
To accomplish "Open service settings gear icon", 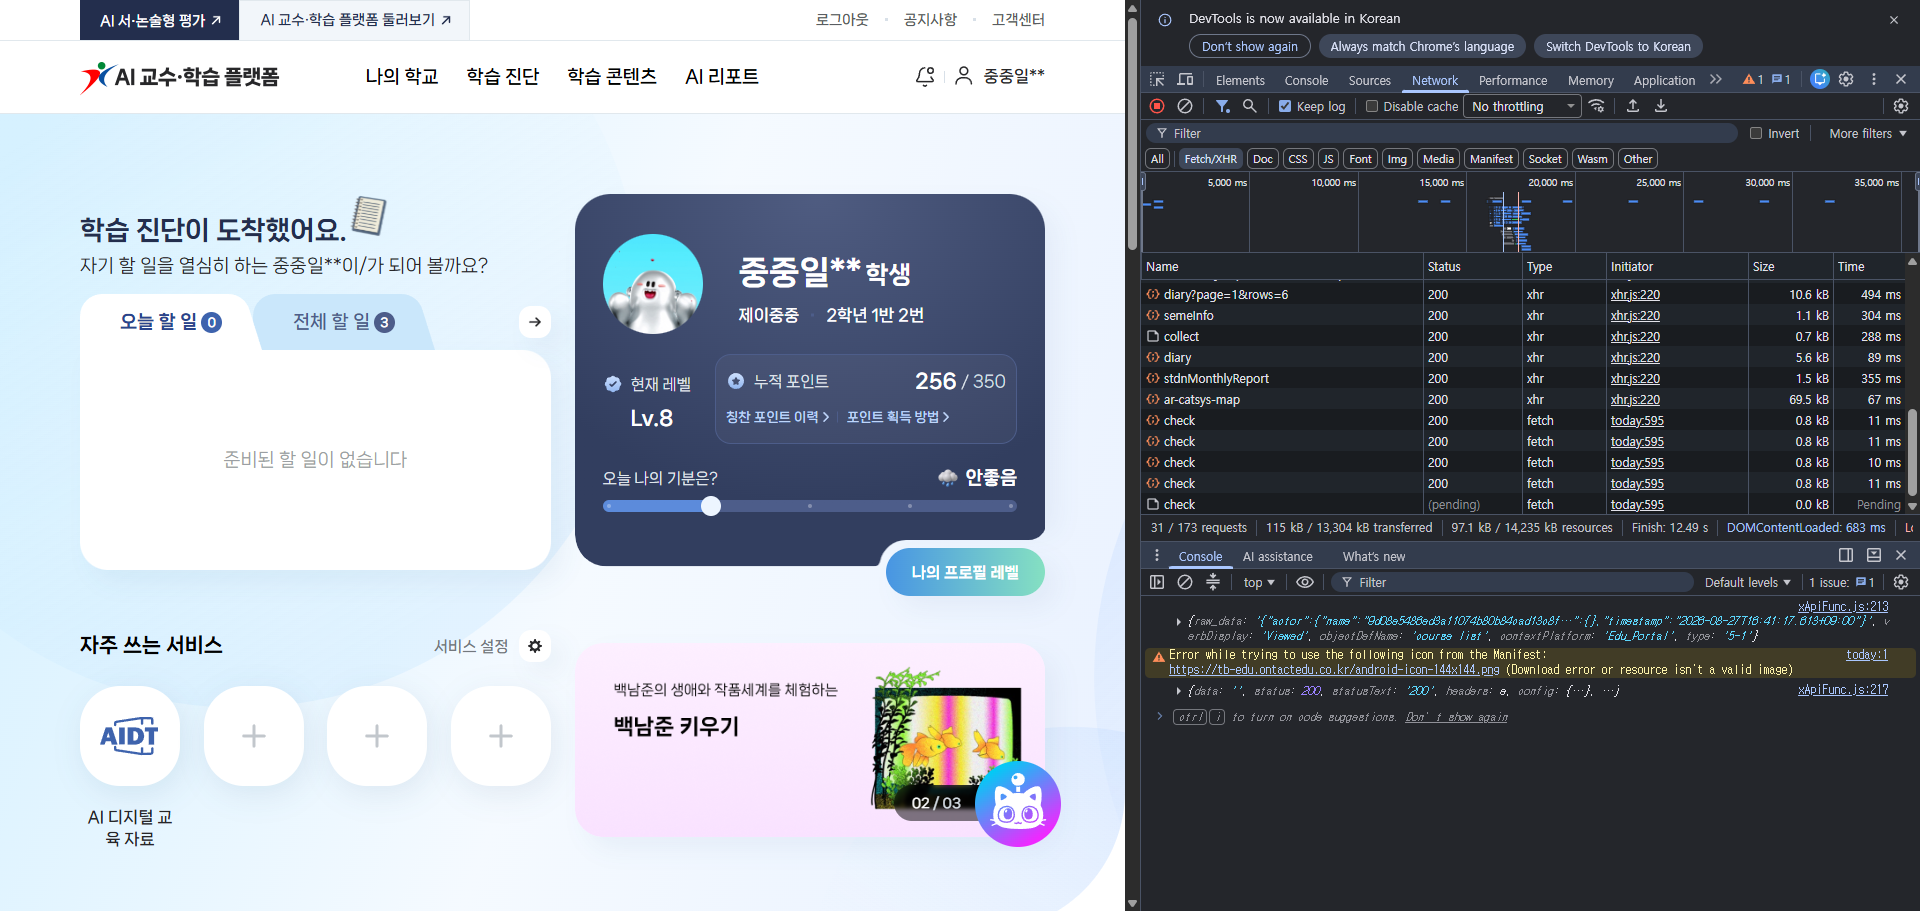I will pyautogui.click(x=535, y=646).
